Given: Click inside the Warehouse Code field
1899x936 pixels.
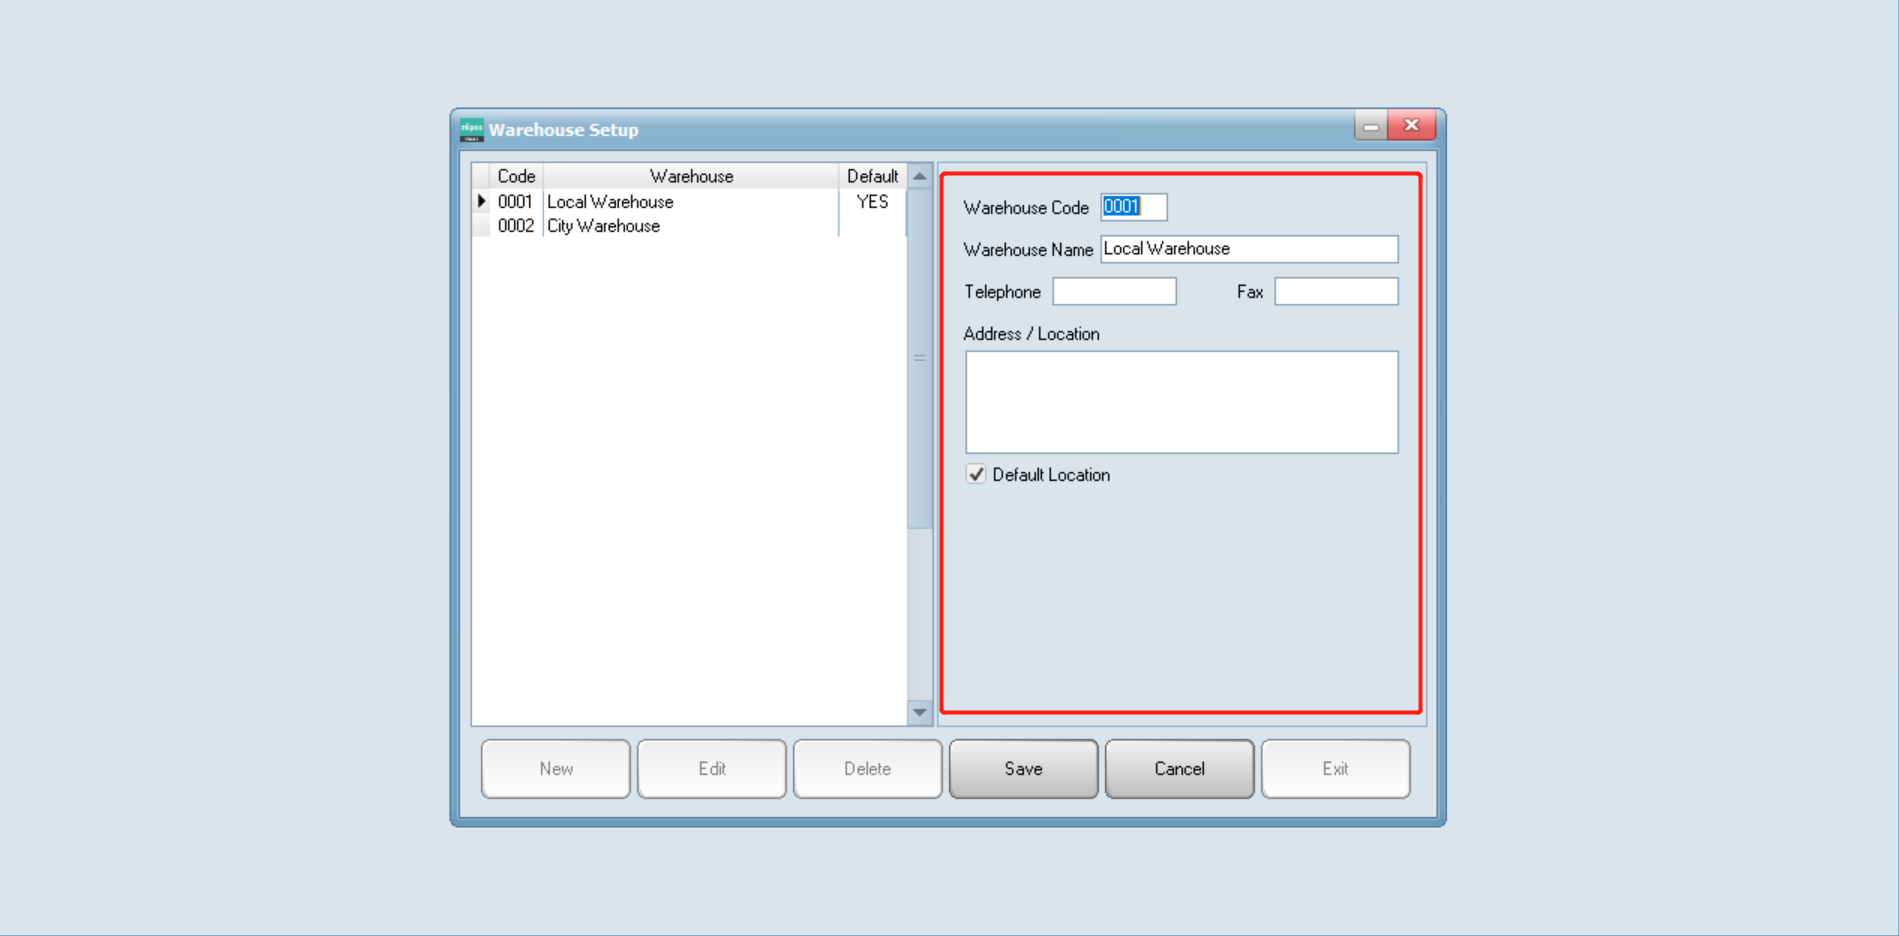Looking at the screenshot, I should [x=1133, y=207].
